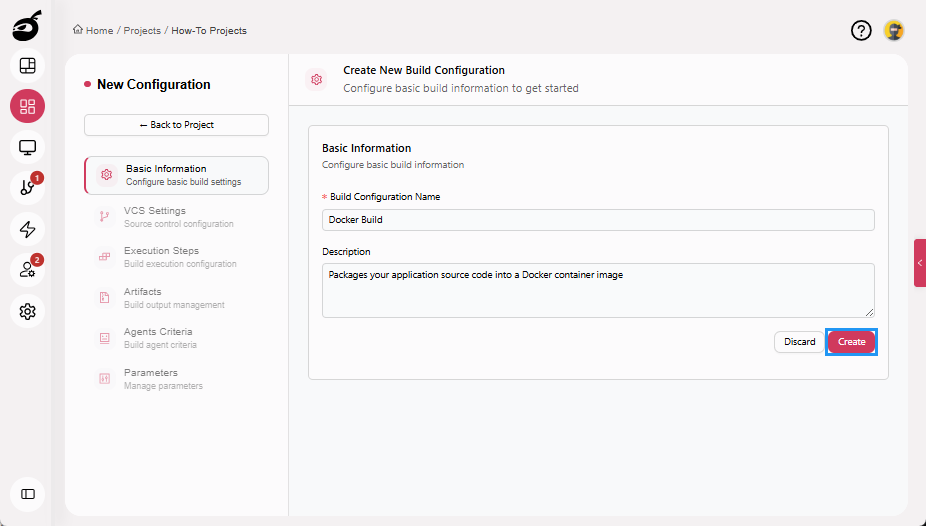
Task: Go to Projects in the breadcrumb
Action: [x=142, y=30]
